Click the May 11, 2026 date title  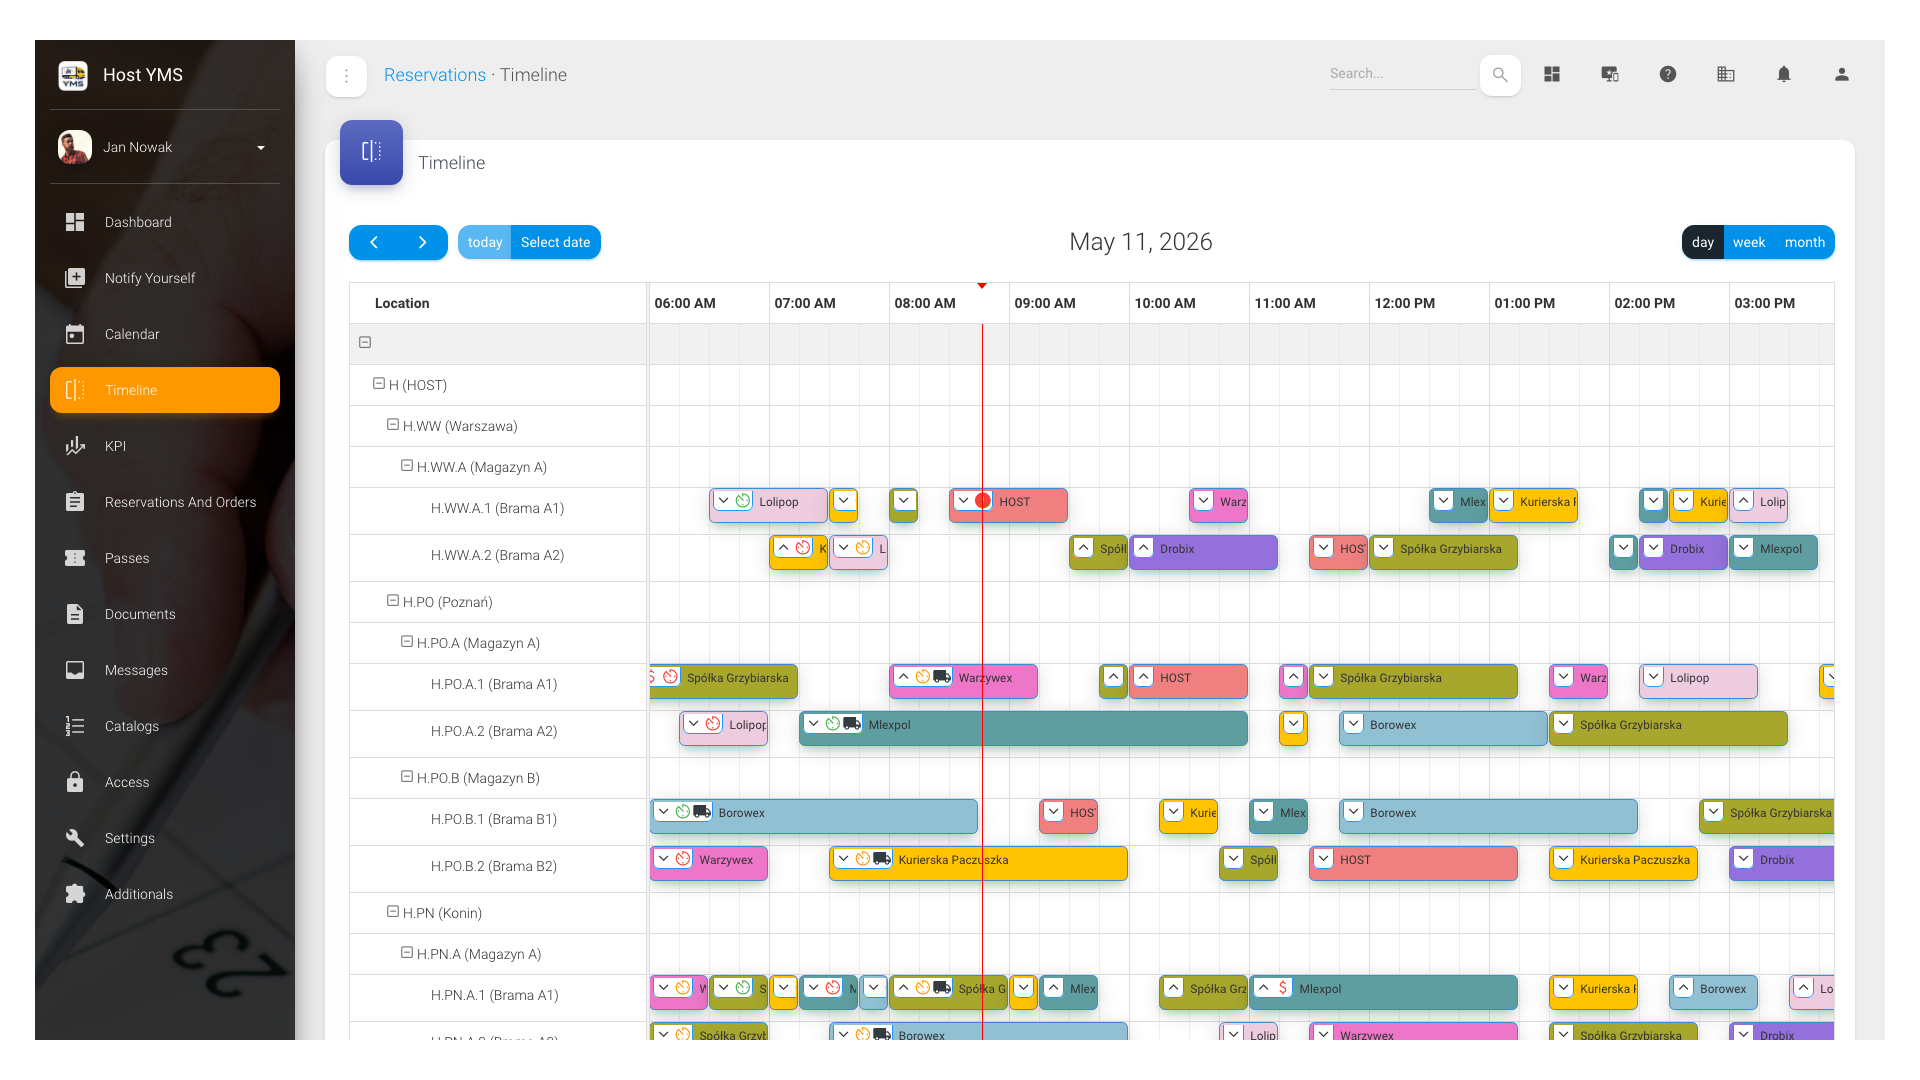click(1141, 242)
